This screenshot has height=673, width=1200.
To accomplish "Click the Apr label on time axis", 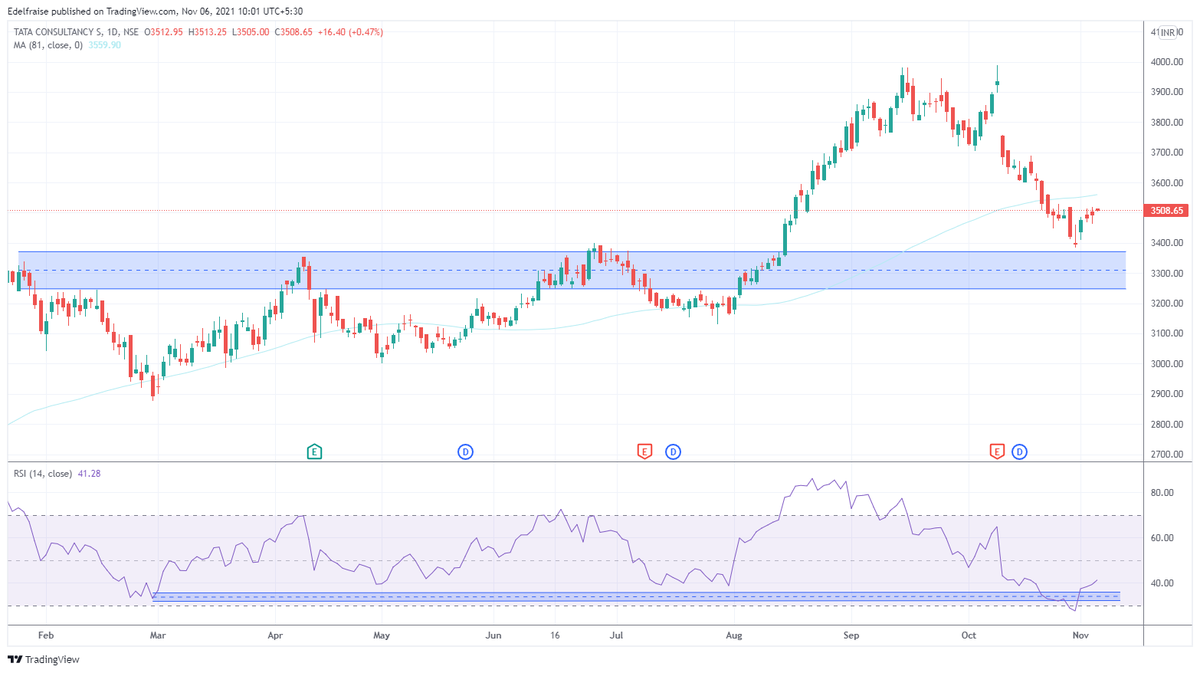I will (275, 635).
